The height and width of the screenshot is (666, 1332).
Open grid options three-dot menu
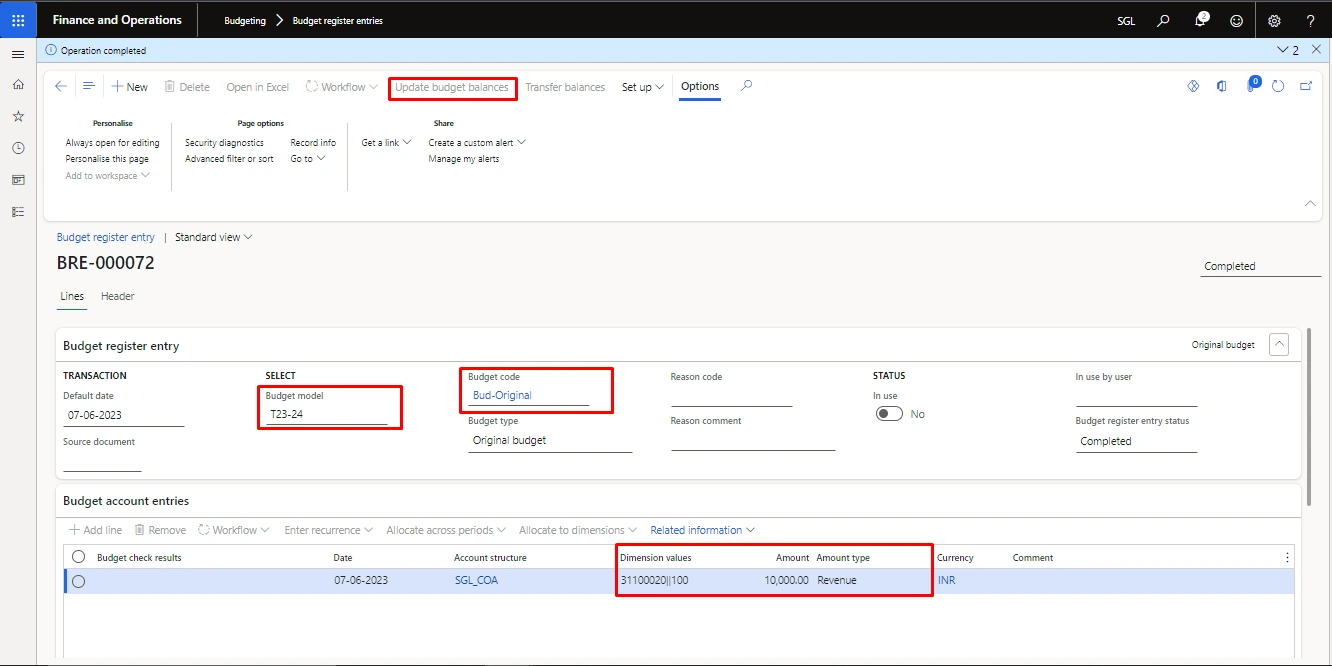pyautogui.click(x=1287, y=557)
